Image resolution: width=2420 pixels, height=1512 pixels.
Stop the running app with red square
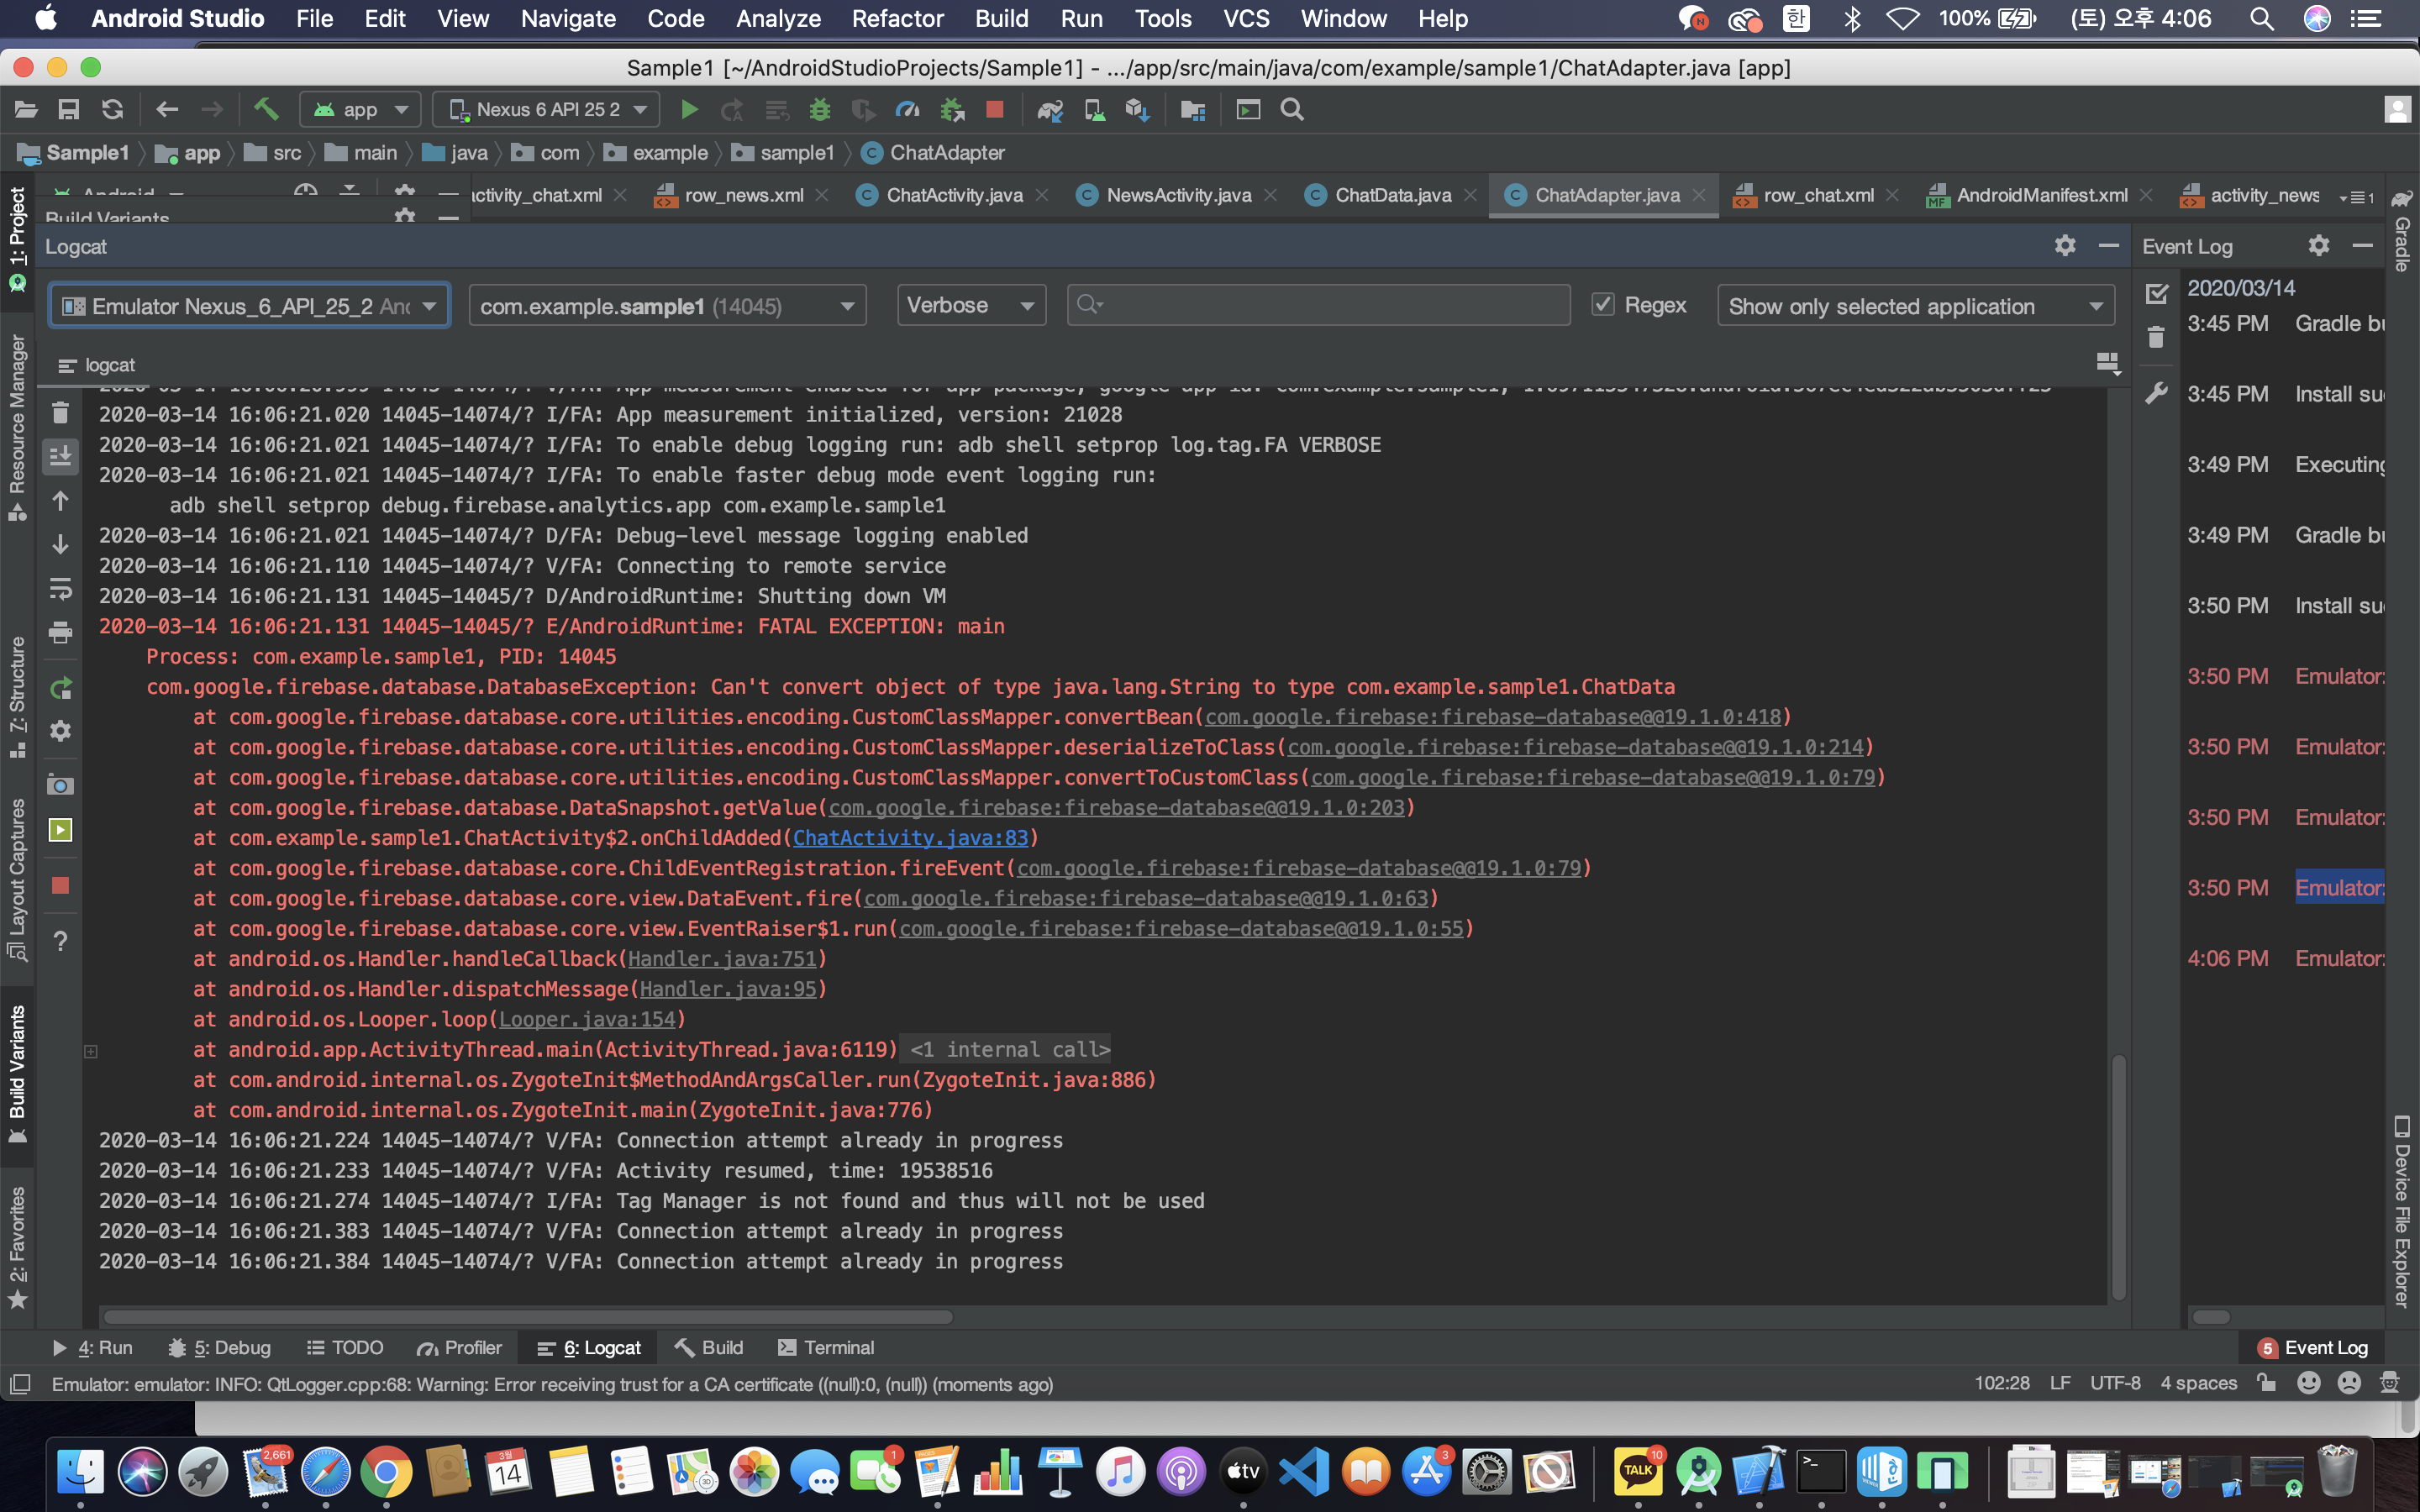(x=994, y=110)
